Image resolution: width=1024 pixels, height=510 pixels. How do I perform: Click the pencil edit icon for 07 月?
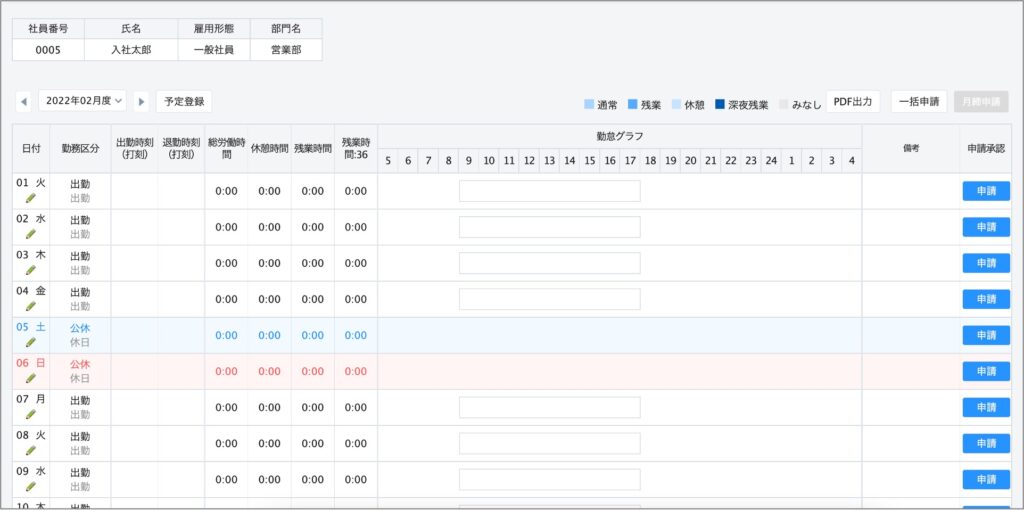pos(31,414)
